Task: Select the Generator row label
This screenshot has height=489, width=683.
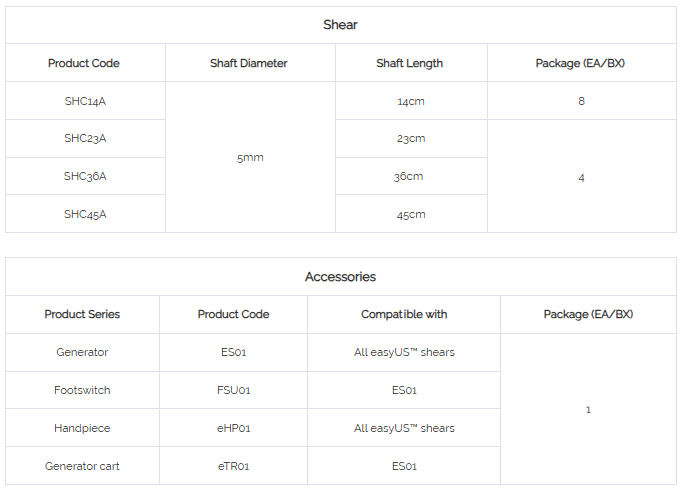Action: 82,352
